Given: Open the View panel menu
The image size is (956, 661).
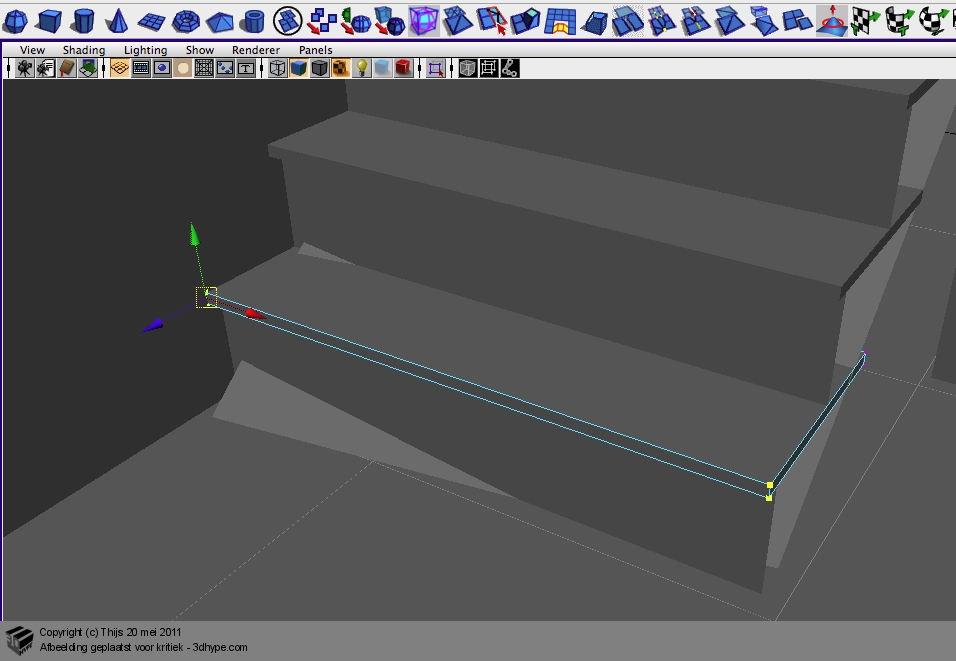Looking at the screenshot, I should pyautogui.click(x=32, y=50).
